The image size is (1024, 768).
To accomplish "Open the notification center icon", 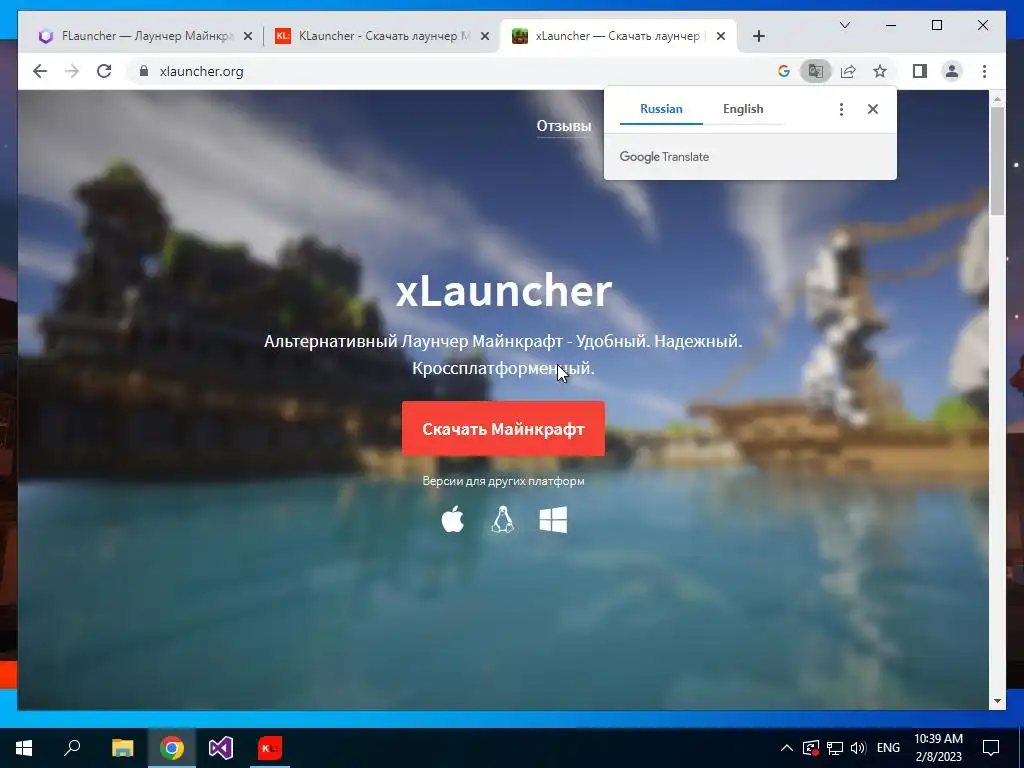I will (991, 748).
